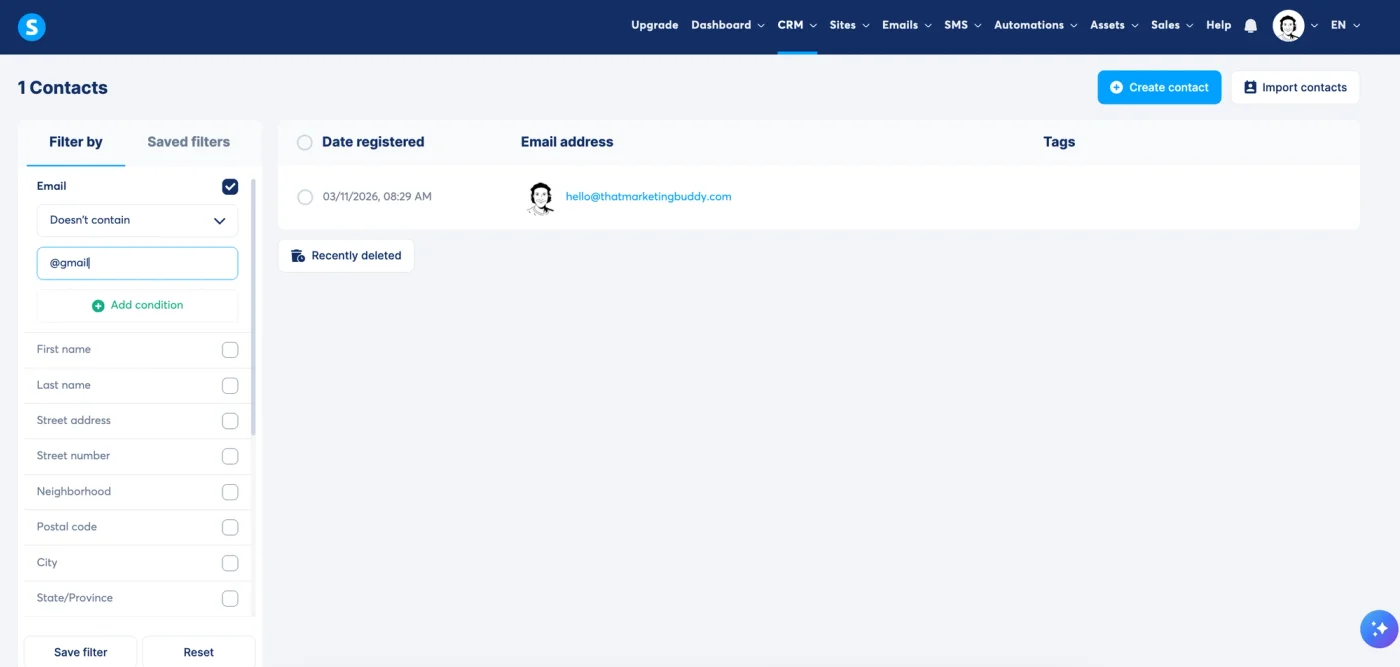1400x667 pixels.
Task: Select the contact row circle
Action: [305, 197]
